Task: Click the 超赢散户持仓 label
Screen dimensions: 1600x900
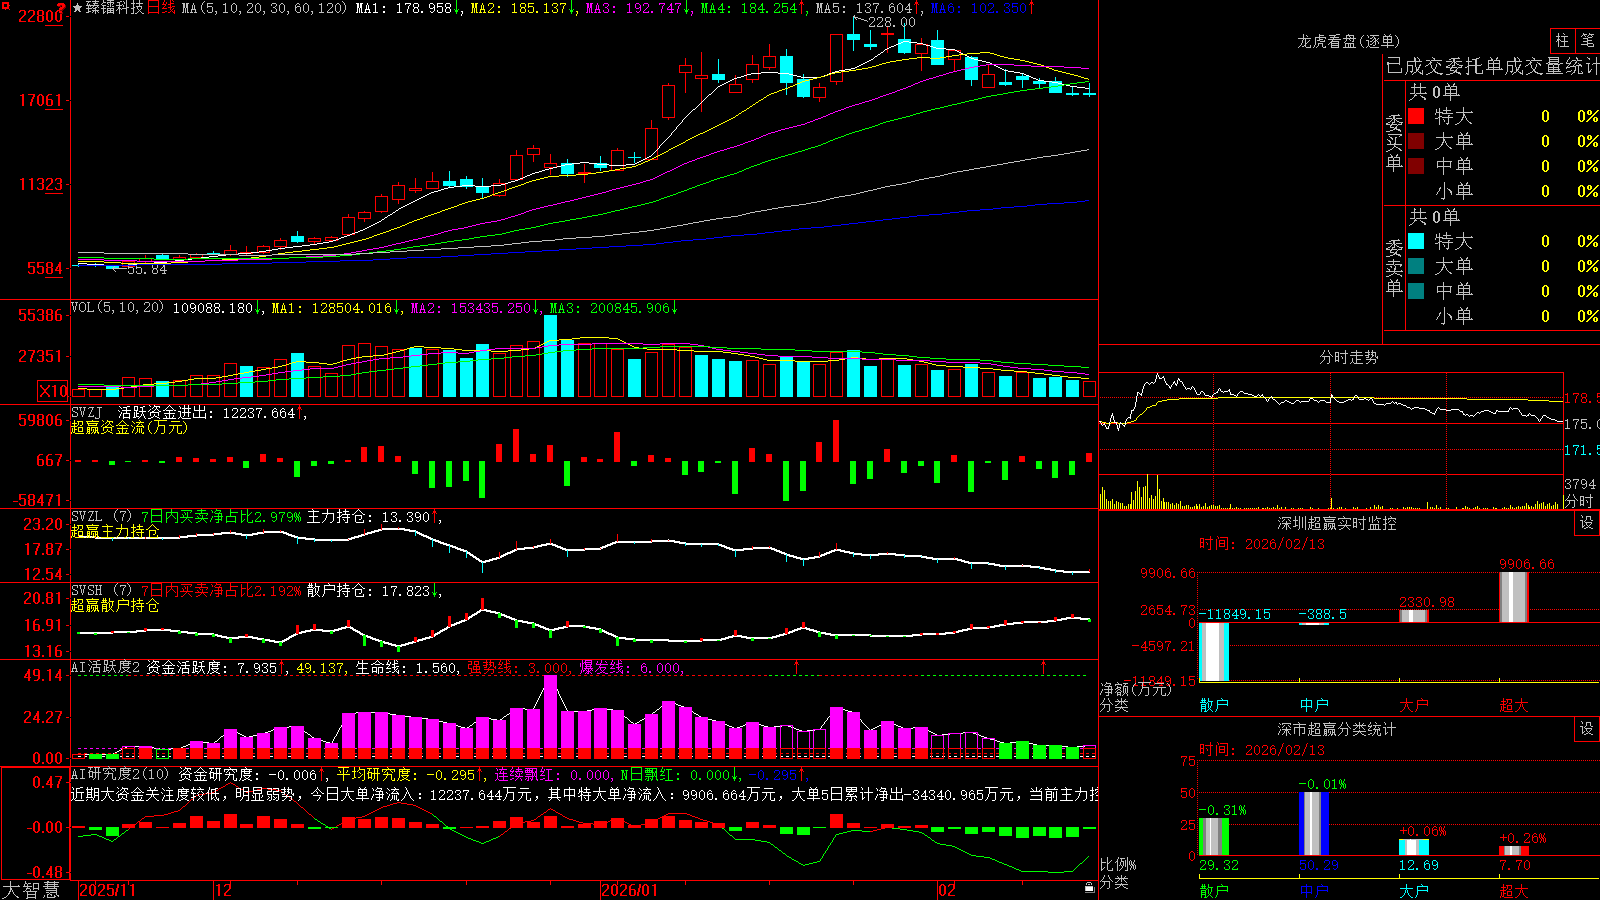Action: coord(115,606)
